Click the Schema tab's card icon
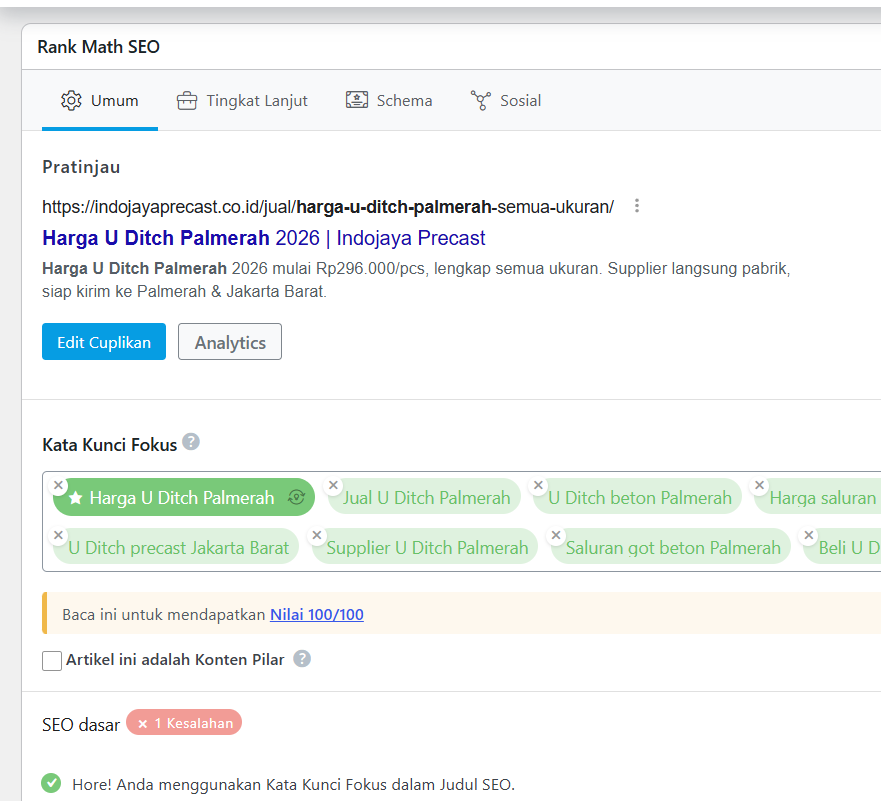The height and width of the screenshot is (801, 881). tap(357, 100)
